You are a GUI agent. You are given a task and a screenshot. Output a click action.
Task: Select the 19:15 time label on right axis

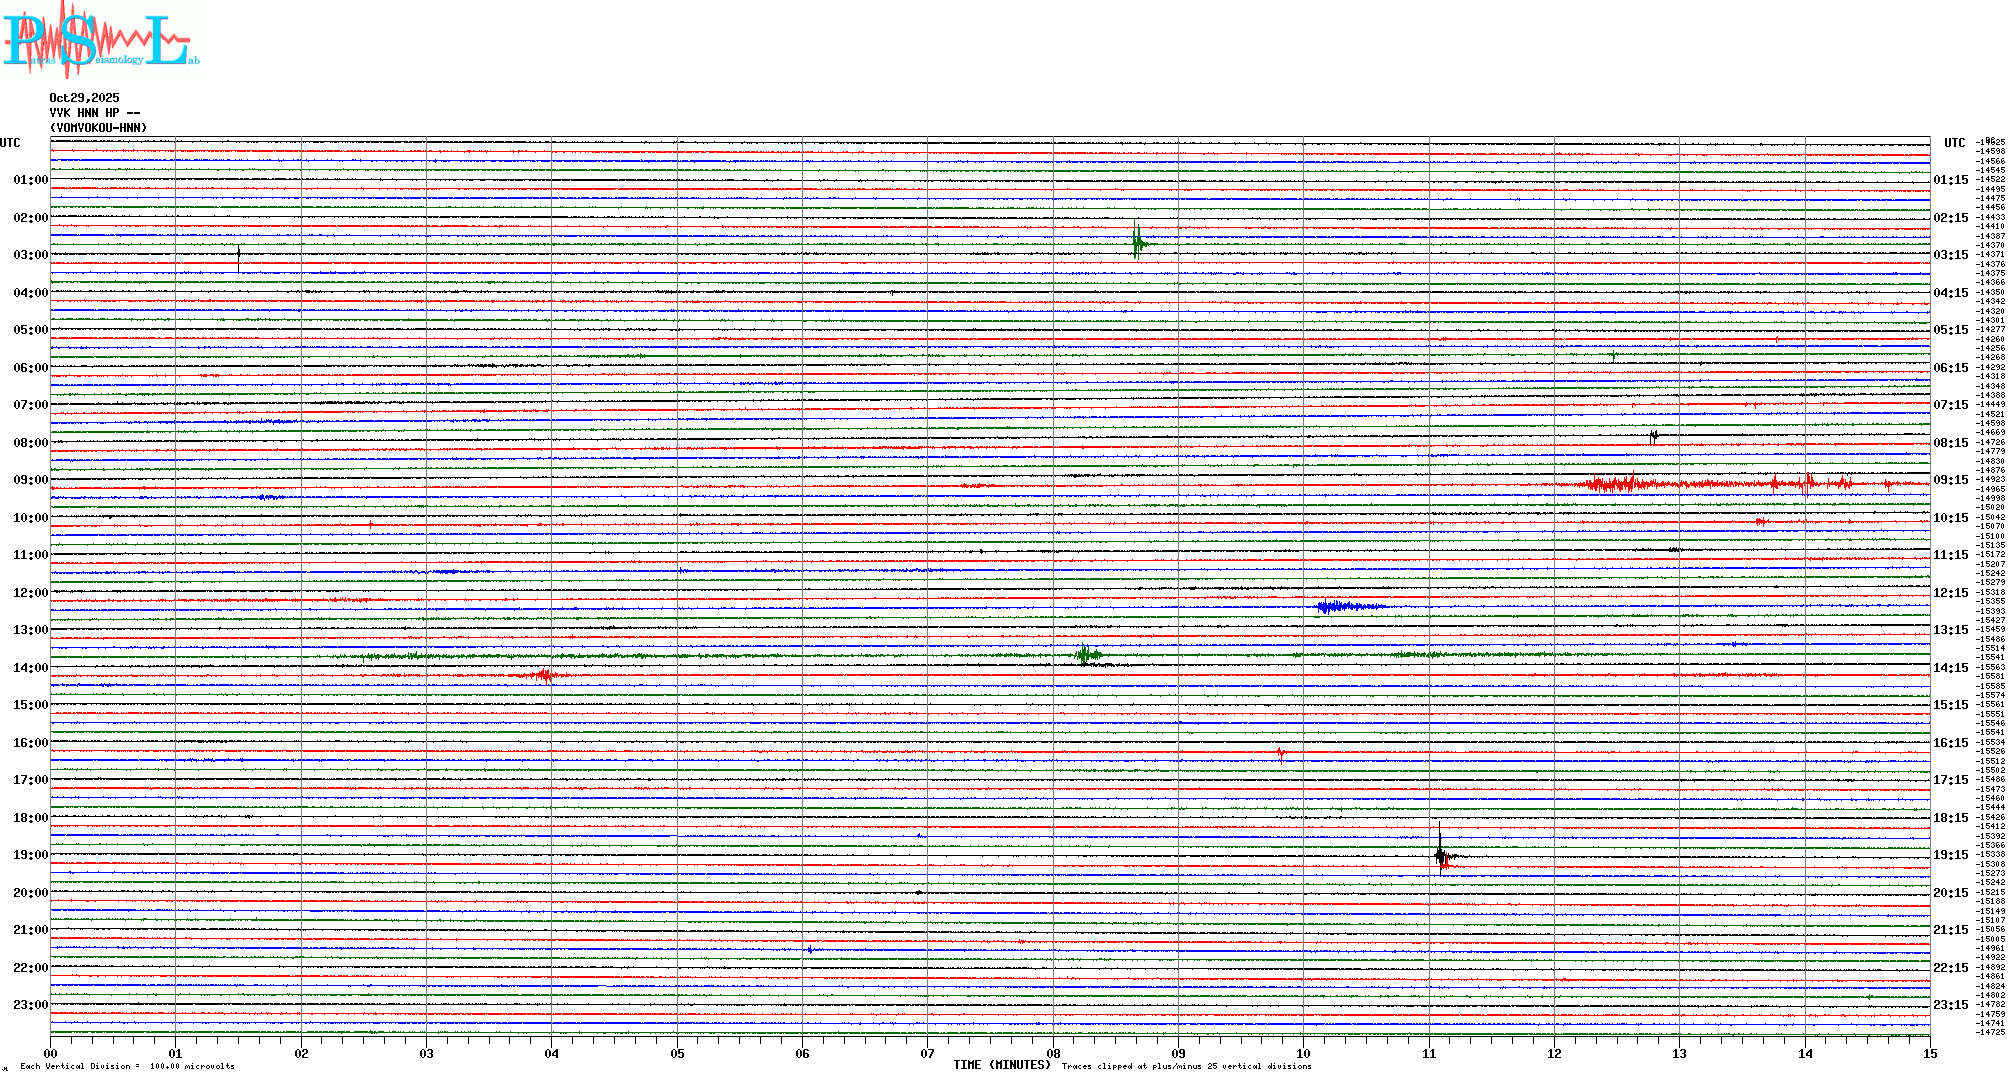coord(1950,855)
